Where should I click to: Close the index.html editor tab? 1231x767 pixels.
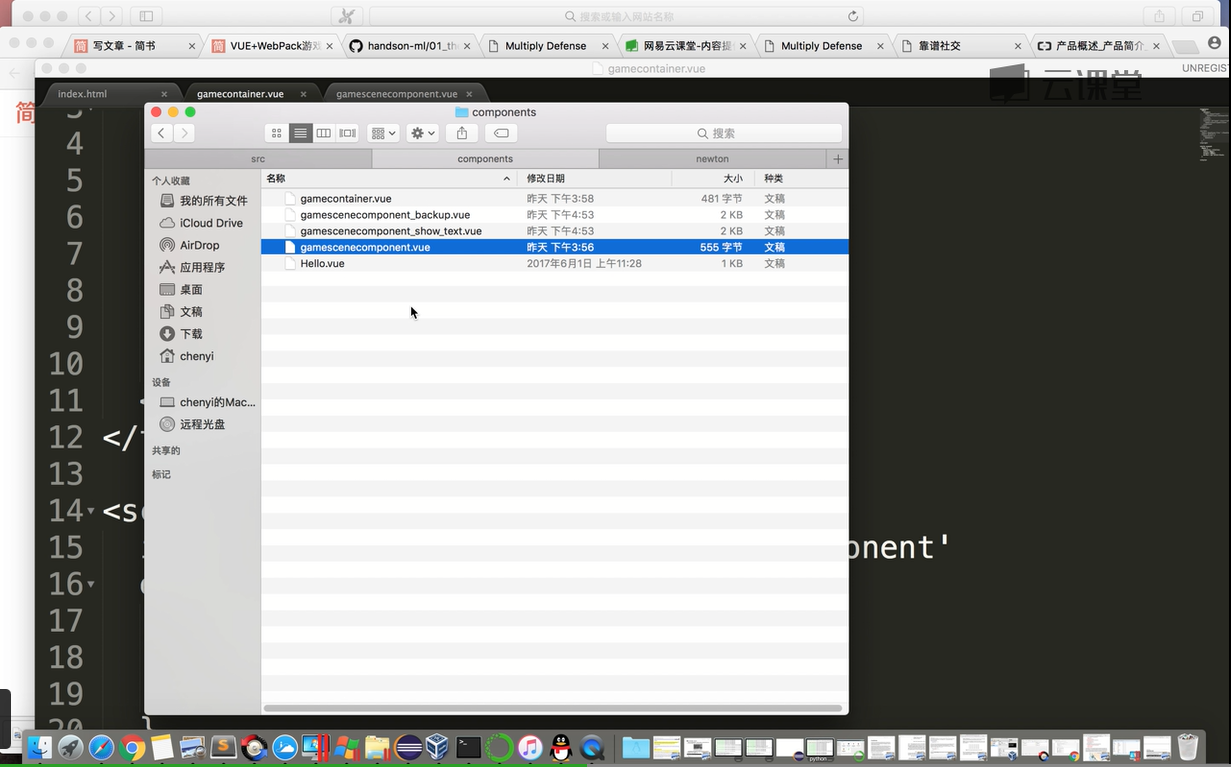click(x=164, y=94)
